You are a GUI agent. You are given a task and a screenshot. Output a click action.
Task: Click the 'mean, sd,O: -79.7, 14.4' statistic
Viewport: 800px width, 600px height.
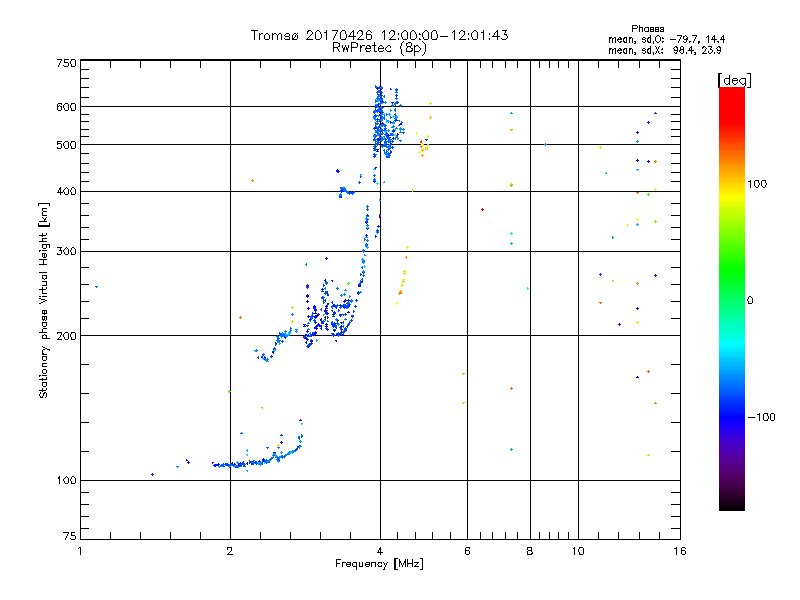[666, 39]
